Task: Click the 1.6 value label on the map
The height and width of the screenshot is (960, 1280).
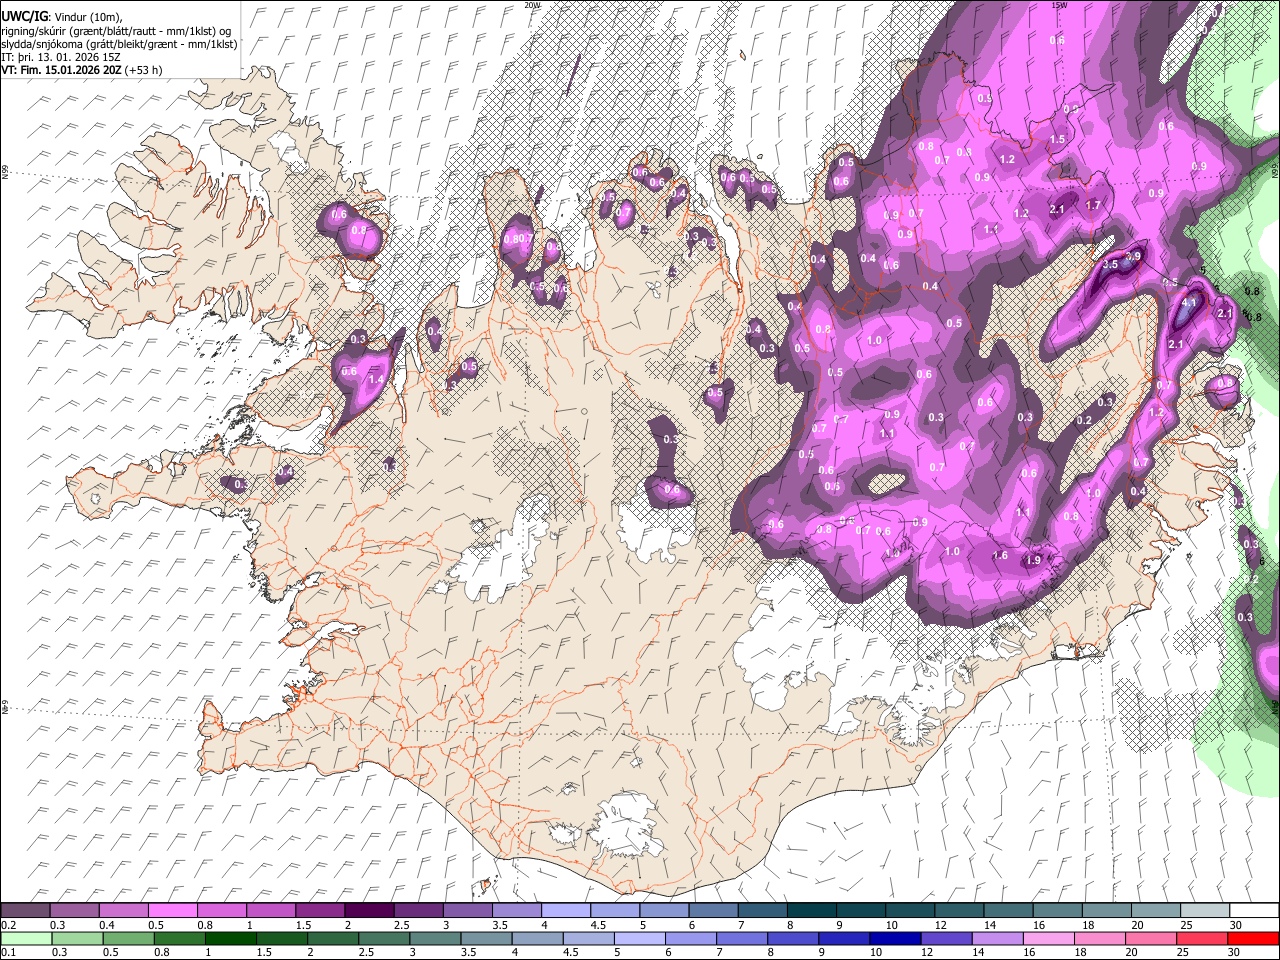Action: click(x=1000, y=555)
